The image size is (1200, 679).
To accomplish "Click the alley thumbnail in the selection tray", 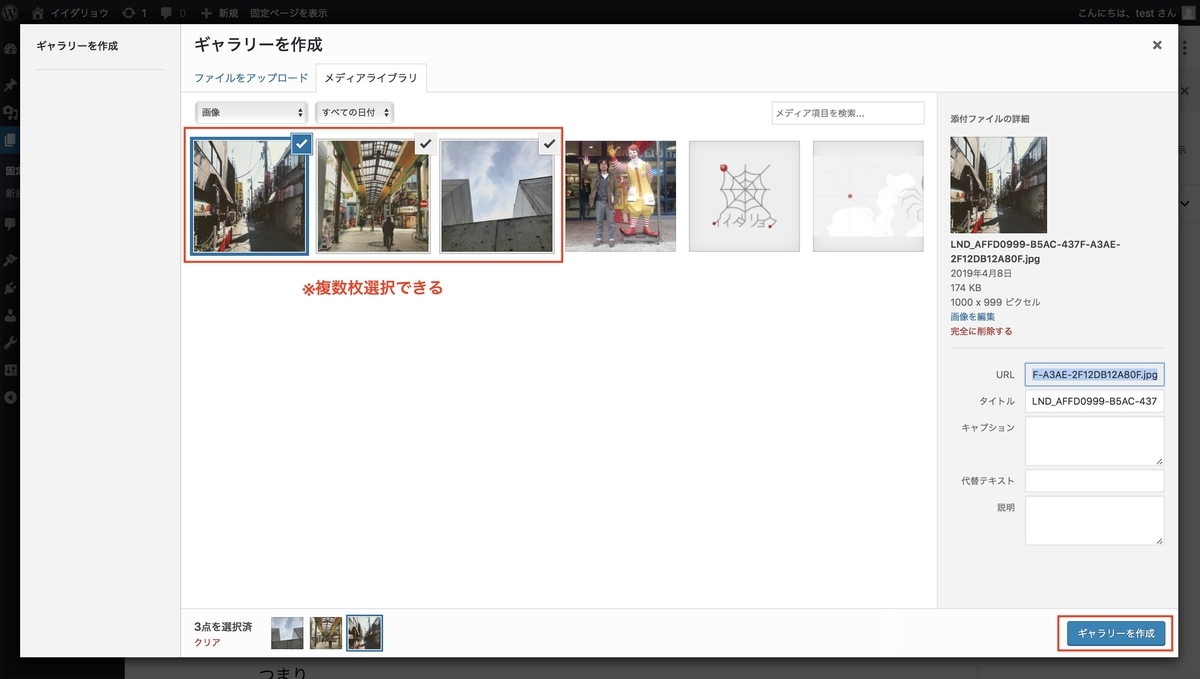I will coord(364,633).
